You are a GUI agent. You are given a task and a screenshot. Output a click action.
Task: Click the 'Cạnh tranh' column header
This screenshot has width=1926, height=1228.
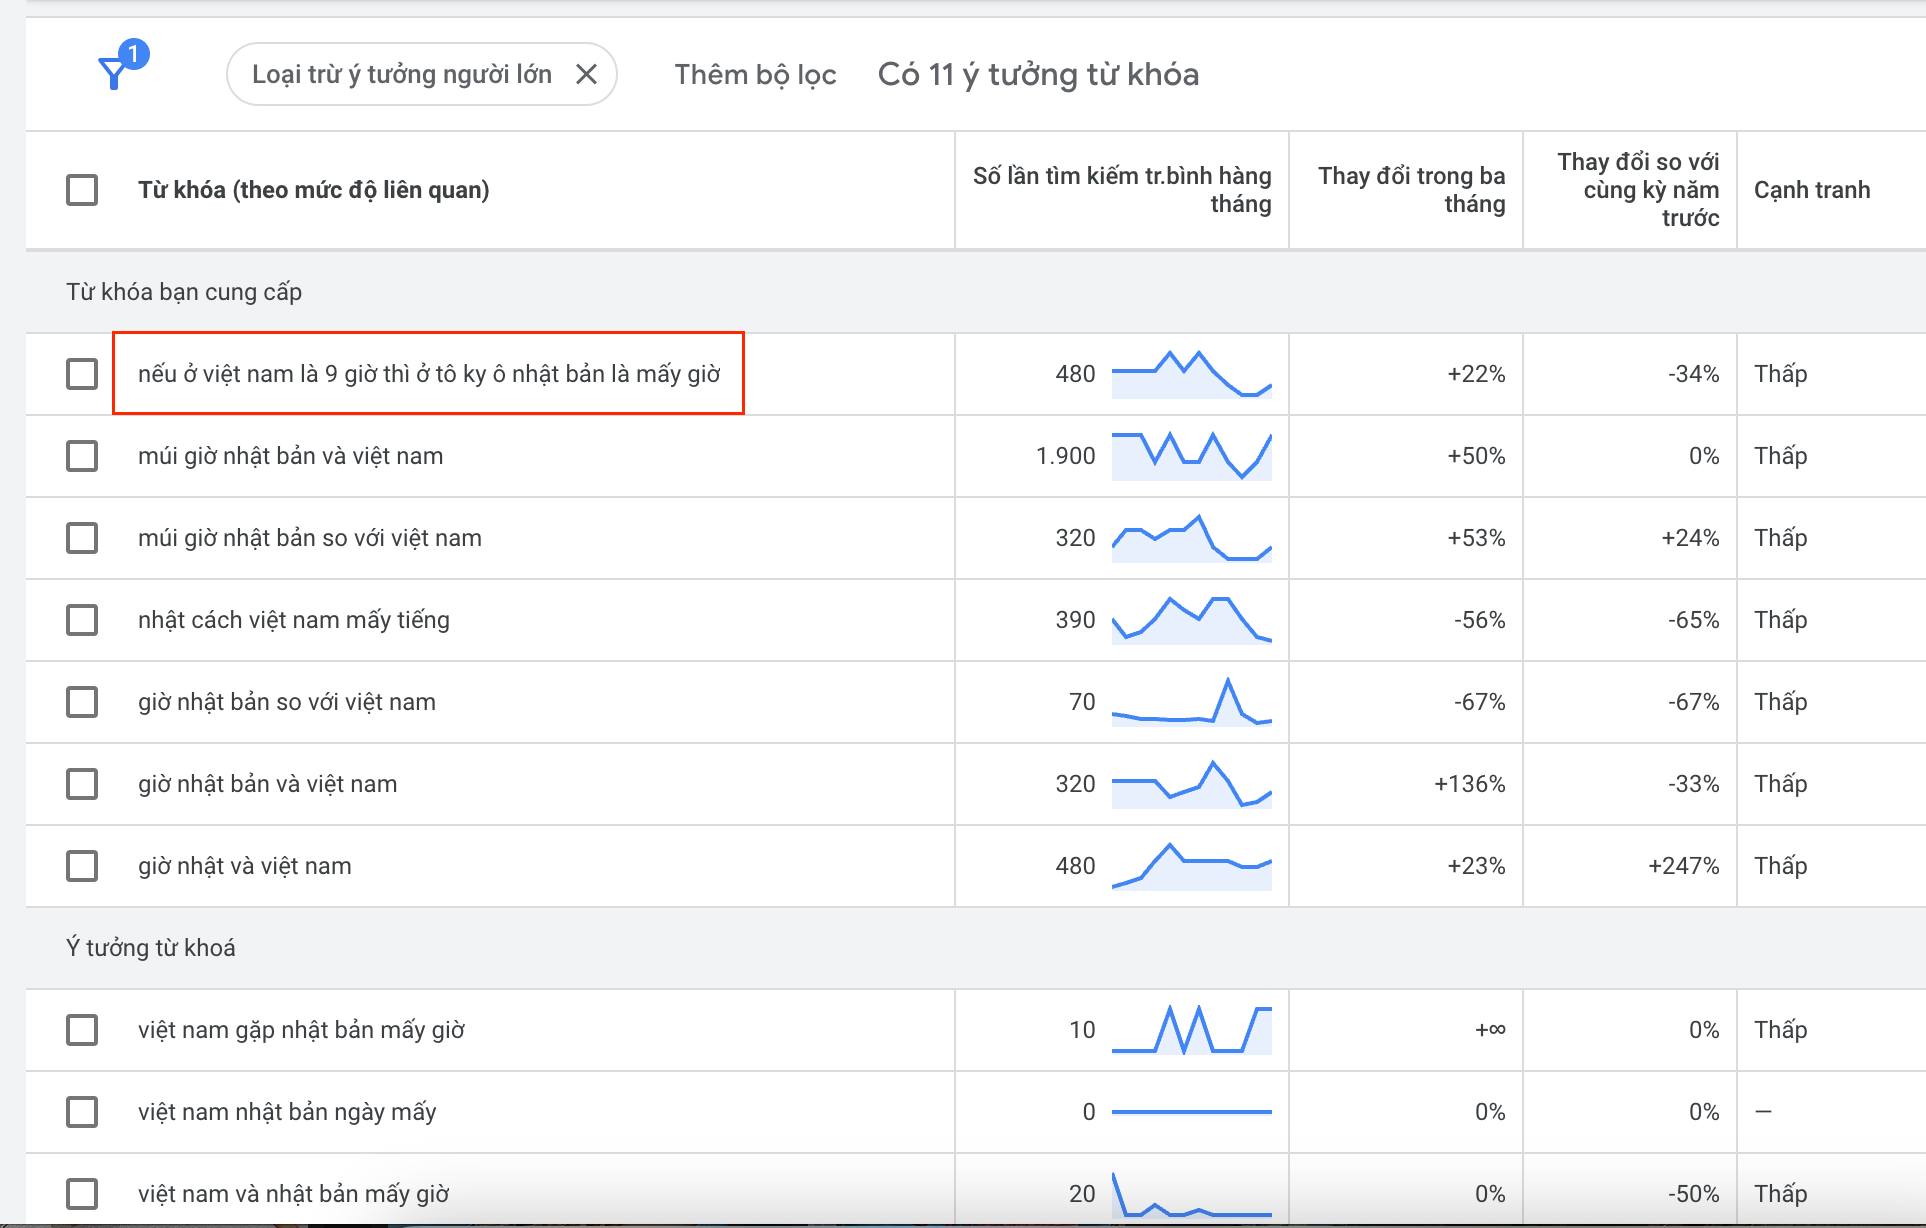point(1811,190)
